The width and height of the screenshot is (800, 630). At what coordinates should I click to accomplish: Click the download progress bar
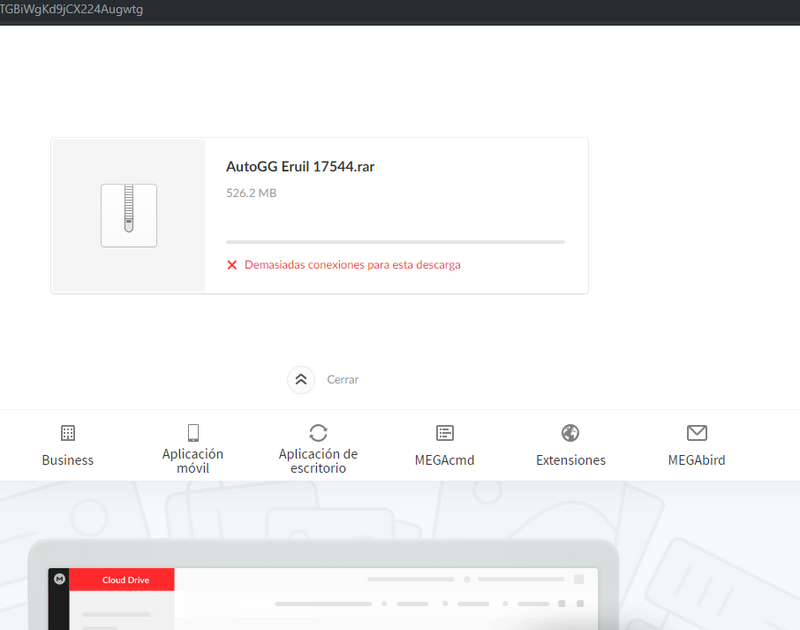395,242
